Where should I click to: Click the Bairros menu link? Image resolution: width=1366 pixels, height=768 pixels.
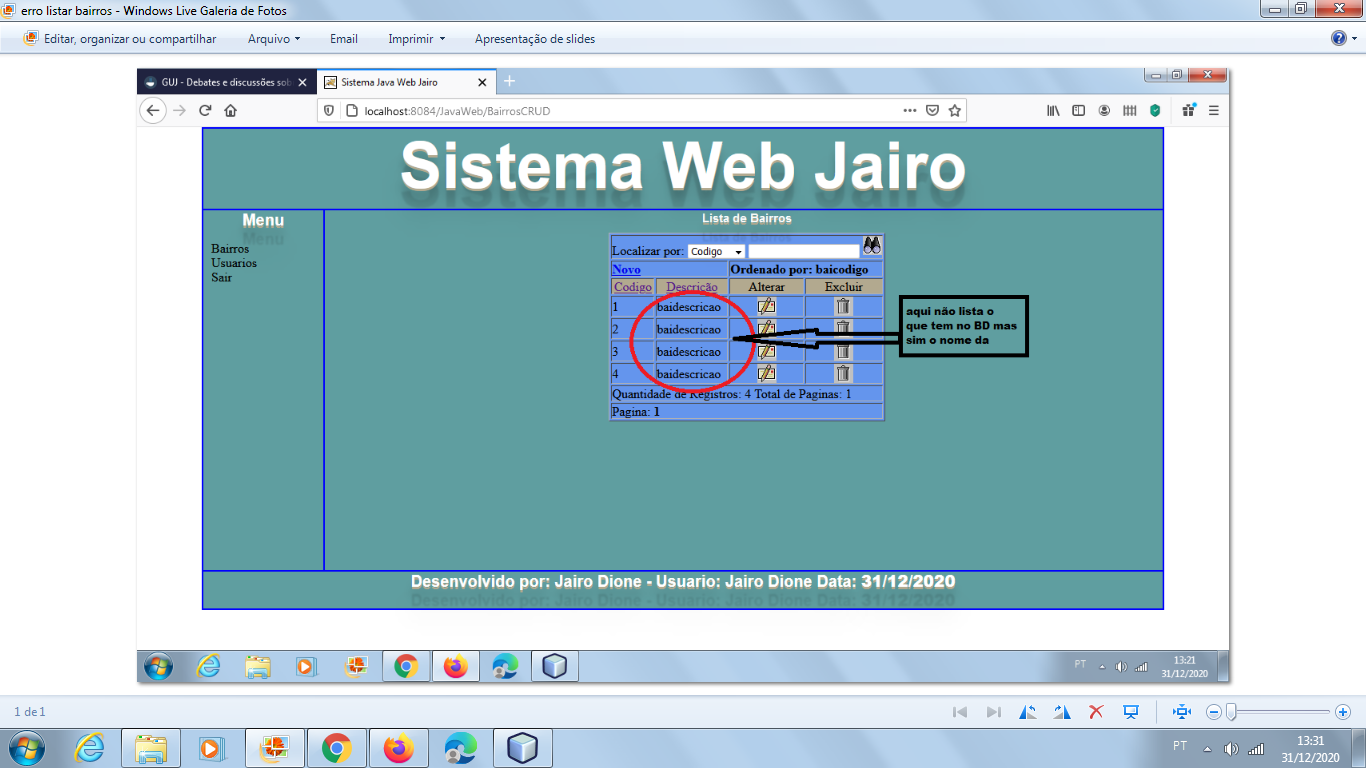click(x=230, y=248)
